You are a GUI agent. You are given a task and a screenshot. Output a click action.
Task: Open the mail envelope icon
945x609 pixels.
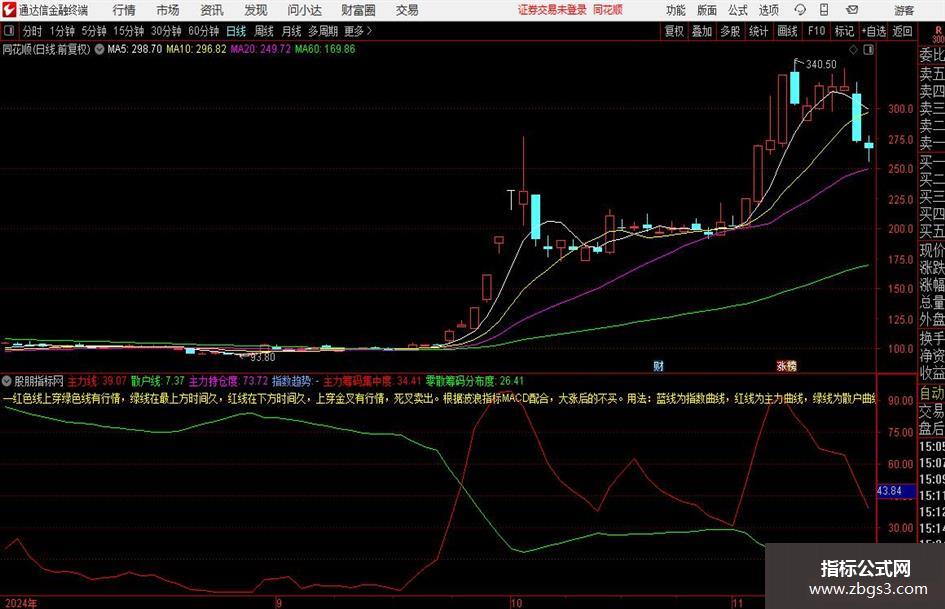pos(852,10)
